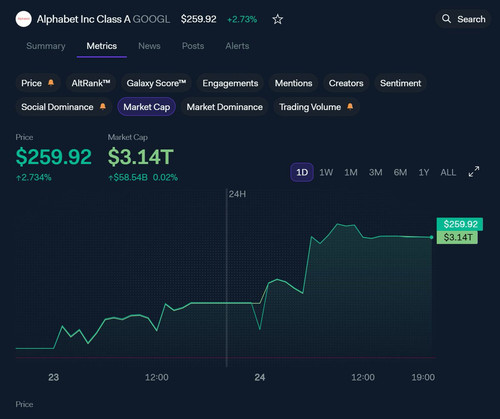
Task: Click the ↑2.734% price change text
Action: [x=33, y=177]
